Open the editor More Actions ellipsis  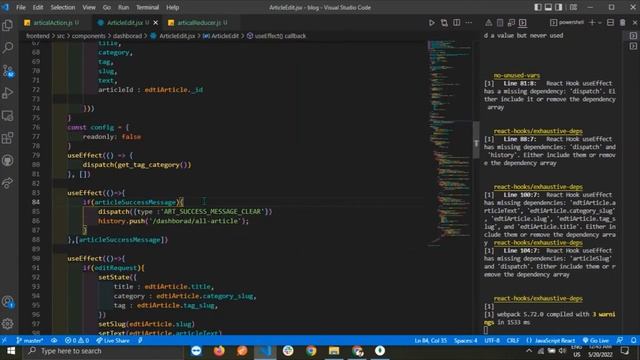click(x=469, y=23)
